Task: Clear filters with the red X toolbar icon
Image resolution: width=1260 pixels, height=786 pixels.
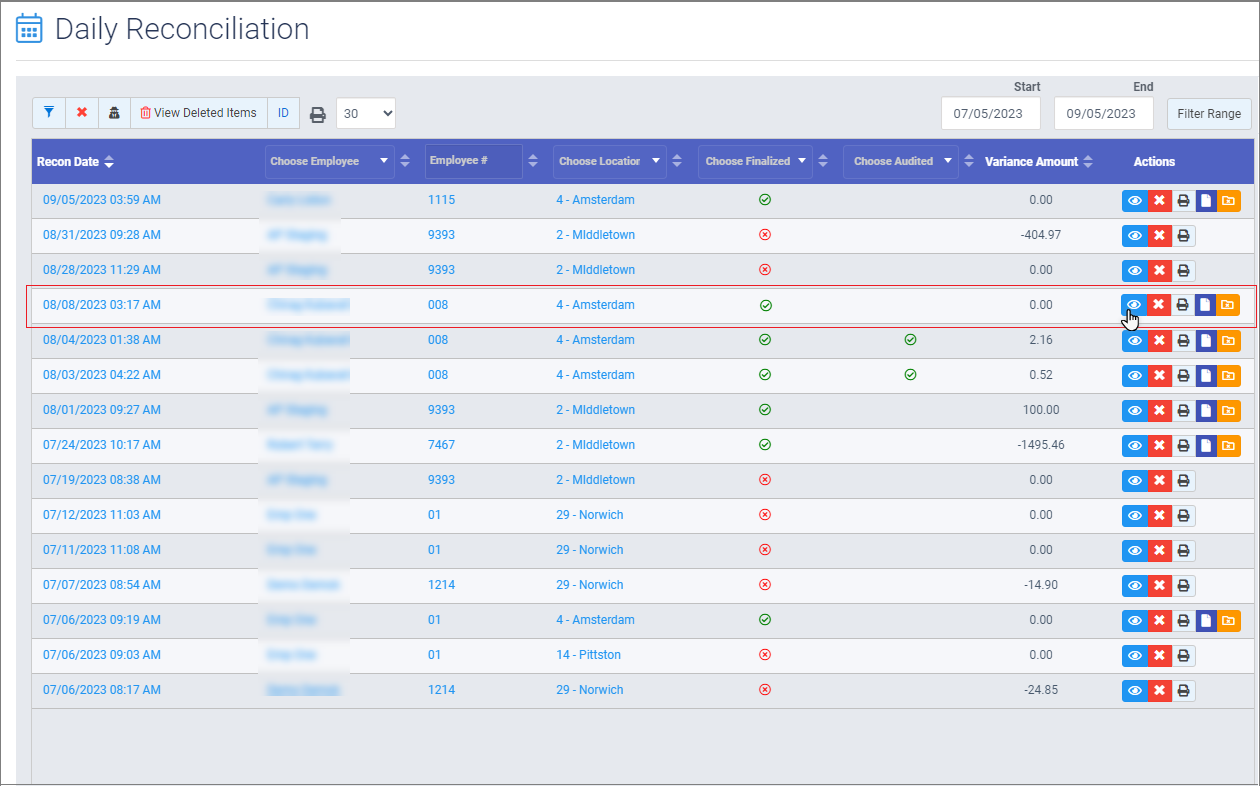Action: [x=82, y=113]
